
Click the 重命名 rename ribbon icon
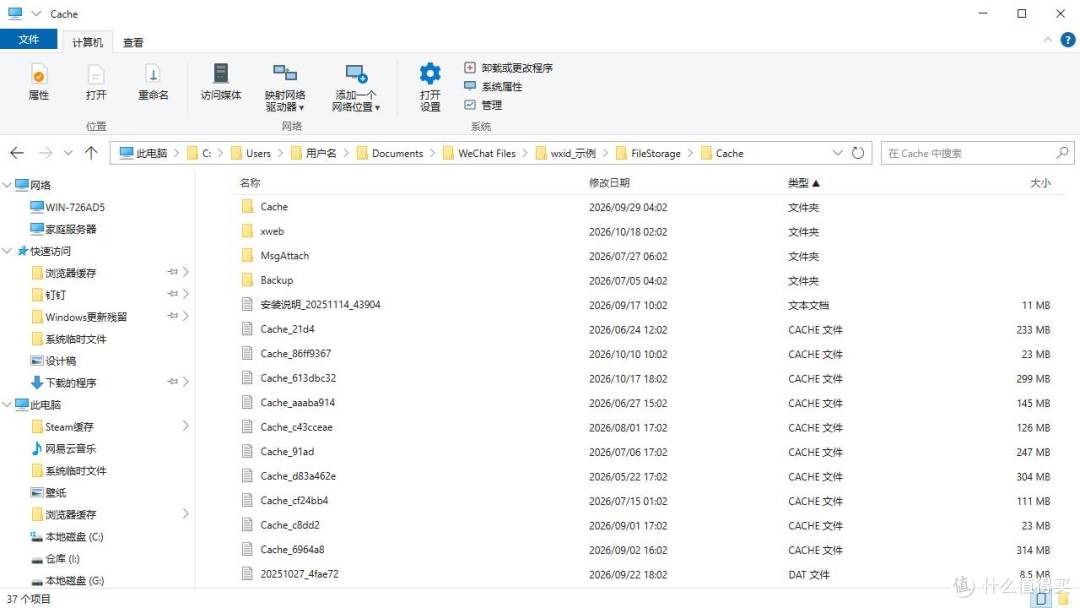(x=152, y=74)
